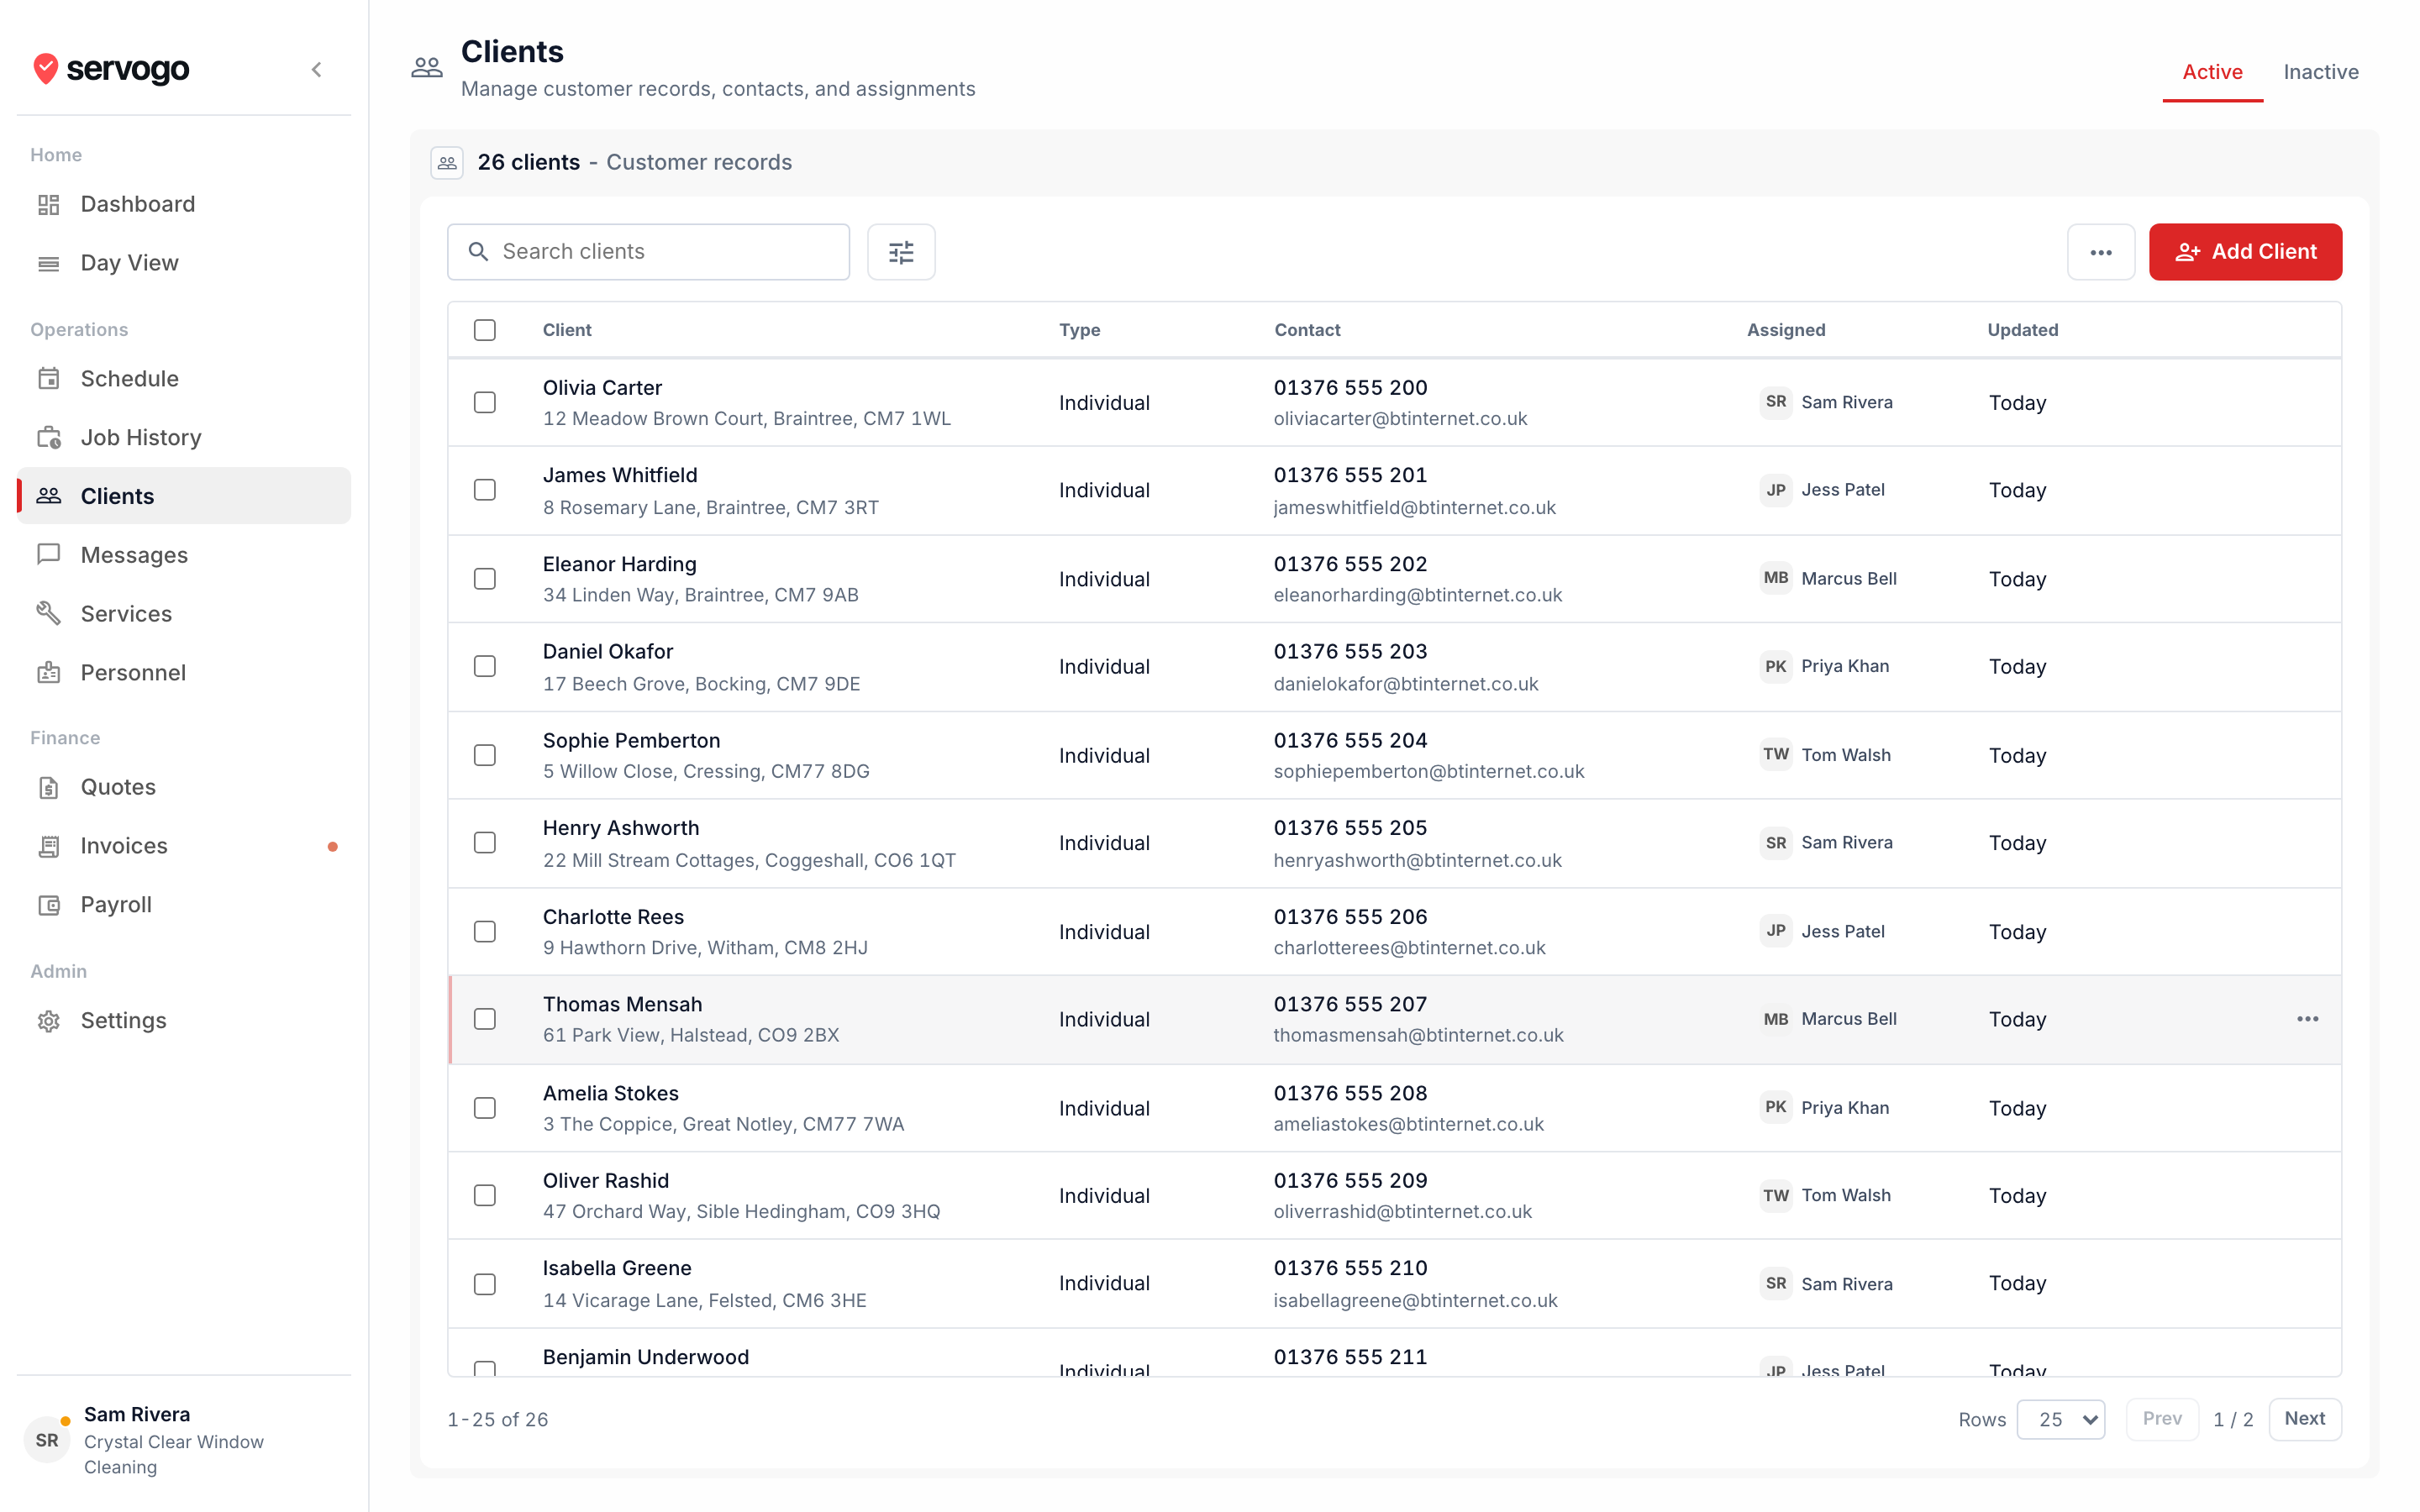
Task: Click oliviacarter@btinternet.co.uk email
Action: pyautogui.click(x=1400, y=419)
